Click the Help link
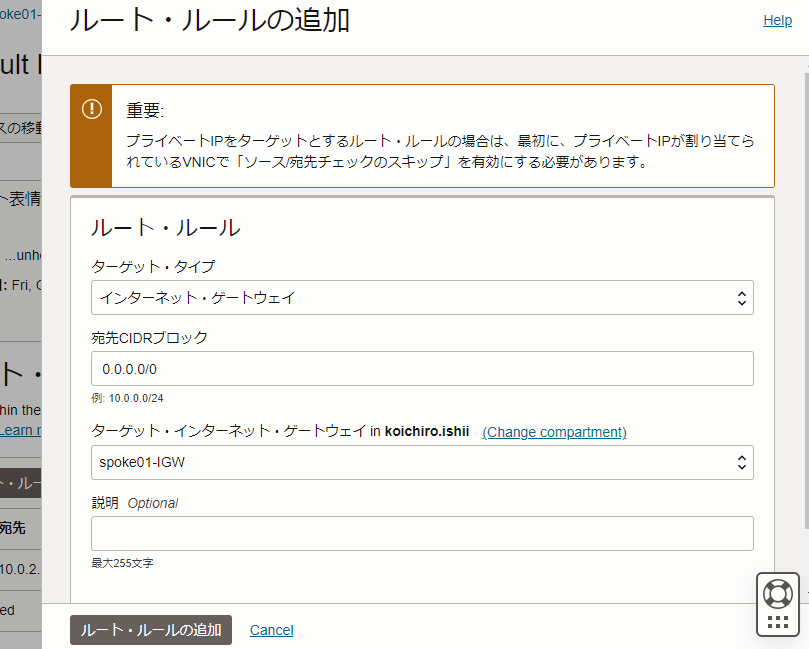Screen dimensions: 809x649 point(777,20)
